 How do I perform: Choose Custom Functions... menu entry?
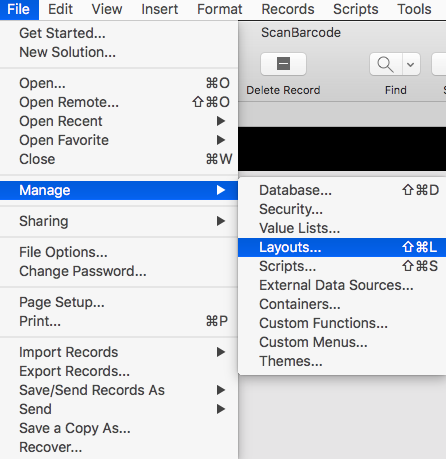click(342, 323)
